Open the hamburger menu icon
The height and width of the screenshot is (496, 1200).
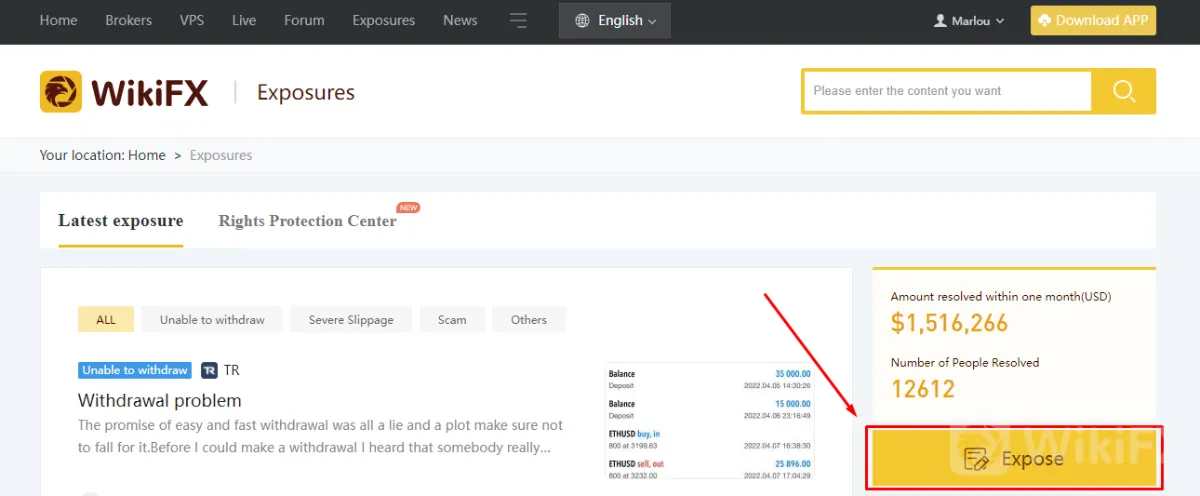click(518, 20)
